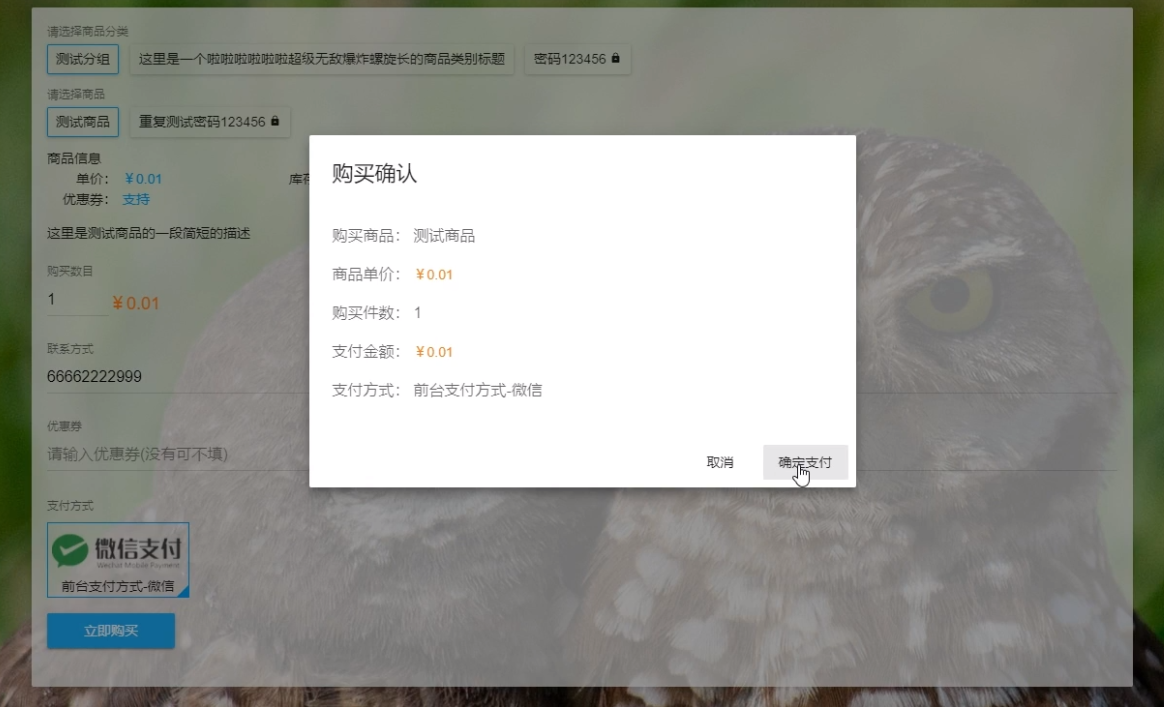Click the 支付金额 ¥0.01 value in dialog
1164x707 pixels.
pos(434,352)
